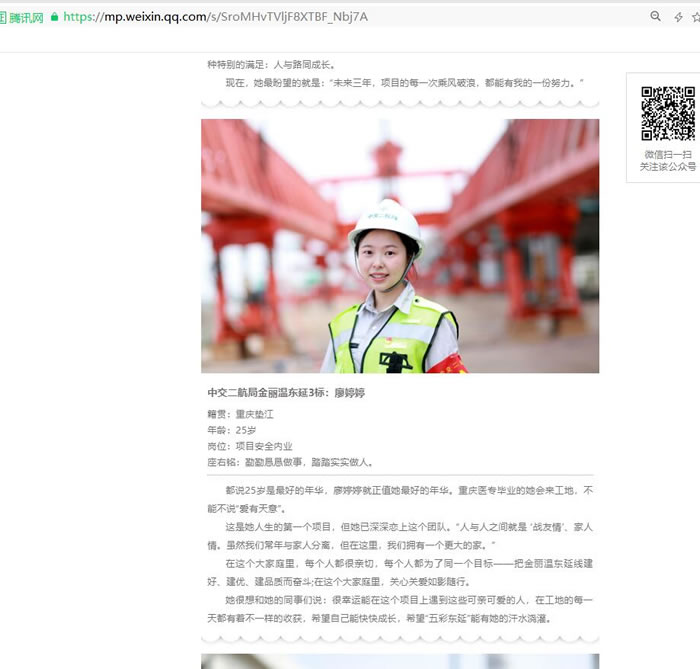Screen dimensions: 700x669
Task: Click the paragraph starting with 她很想和她的同事们说
Action: click(x=400, y=609)
